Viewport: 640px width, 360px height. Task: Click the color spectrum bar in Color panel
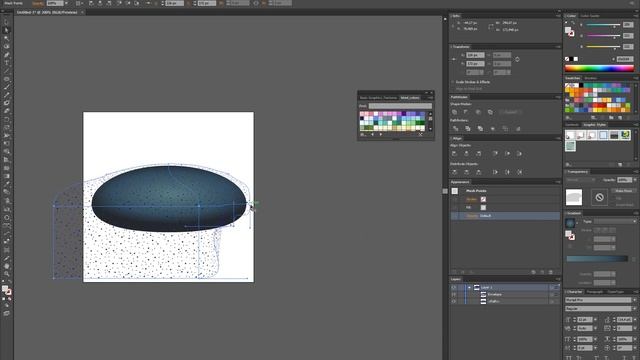pyautogui.click(x=599, y=69)
